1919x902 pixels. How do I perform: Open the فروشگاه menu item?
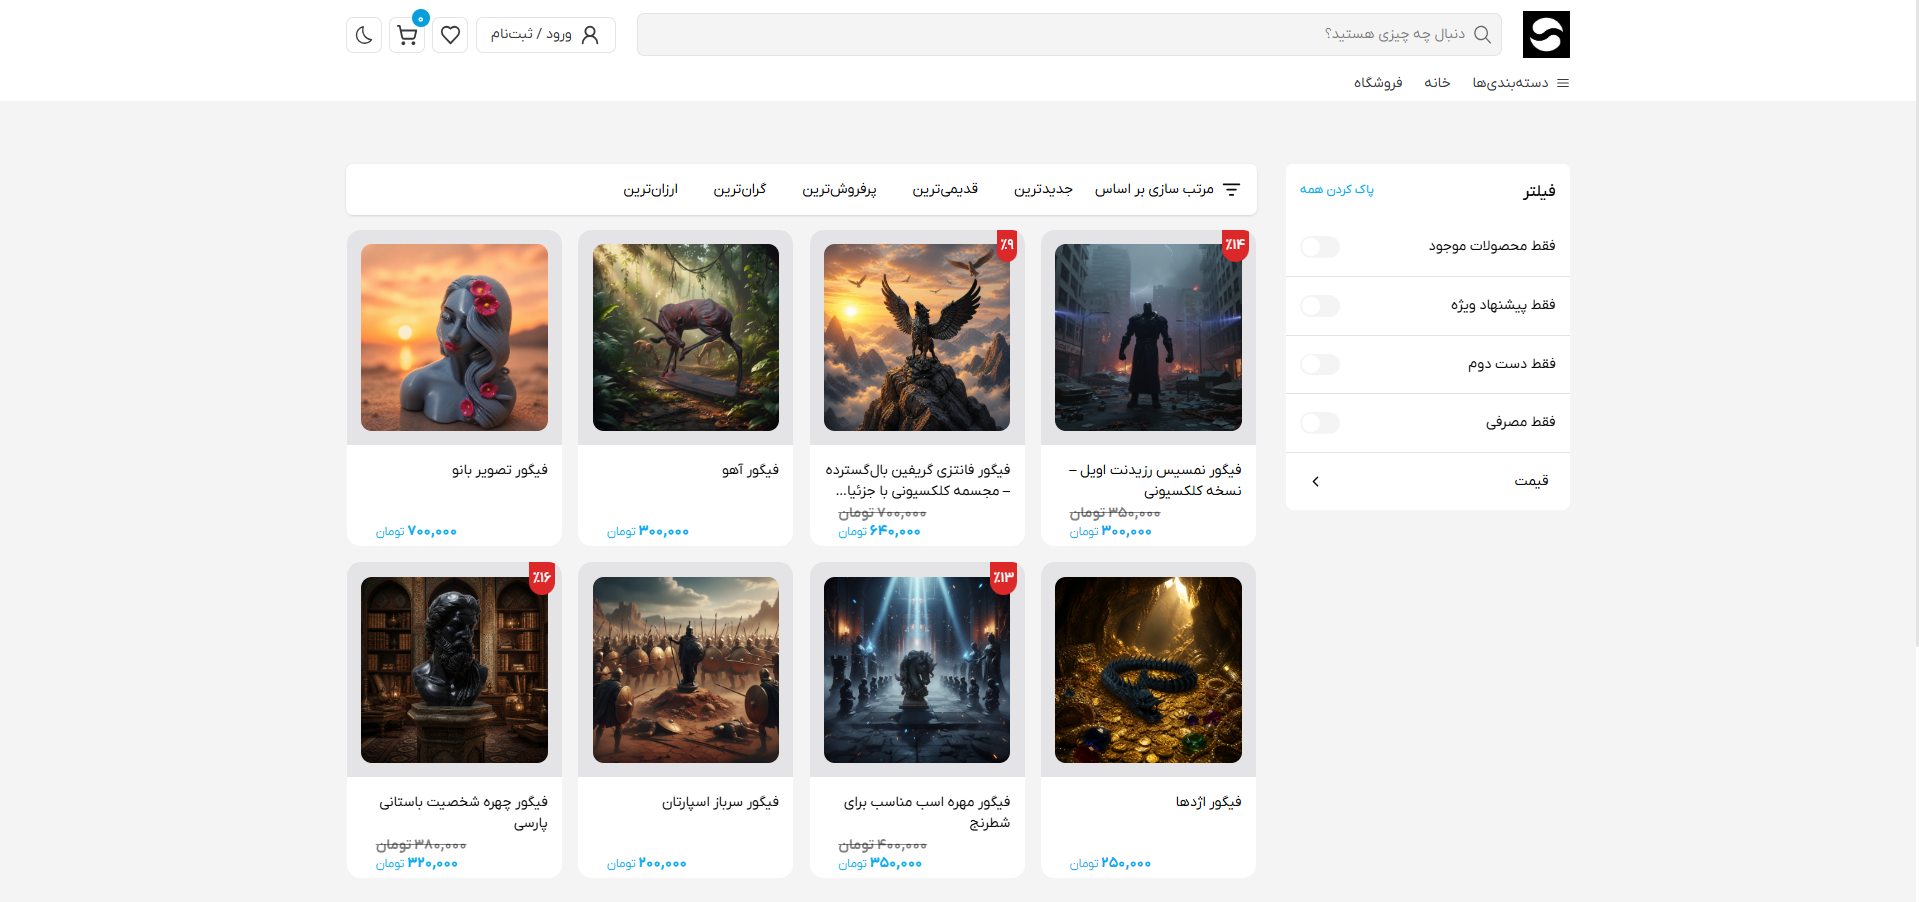click(1378, 83)
